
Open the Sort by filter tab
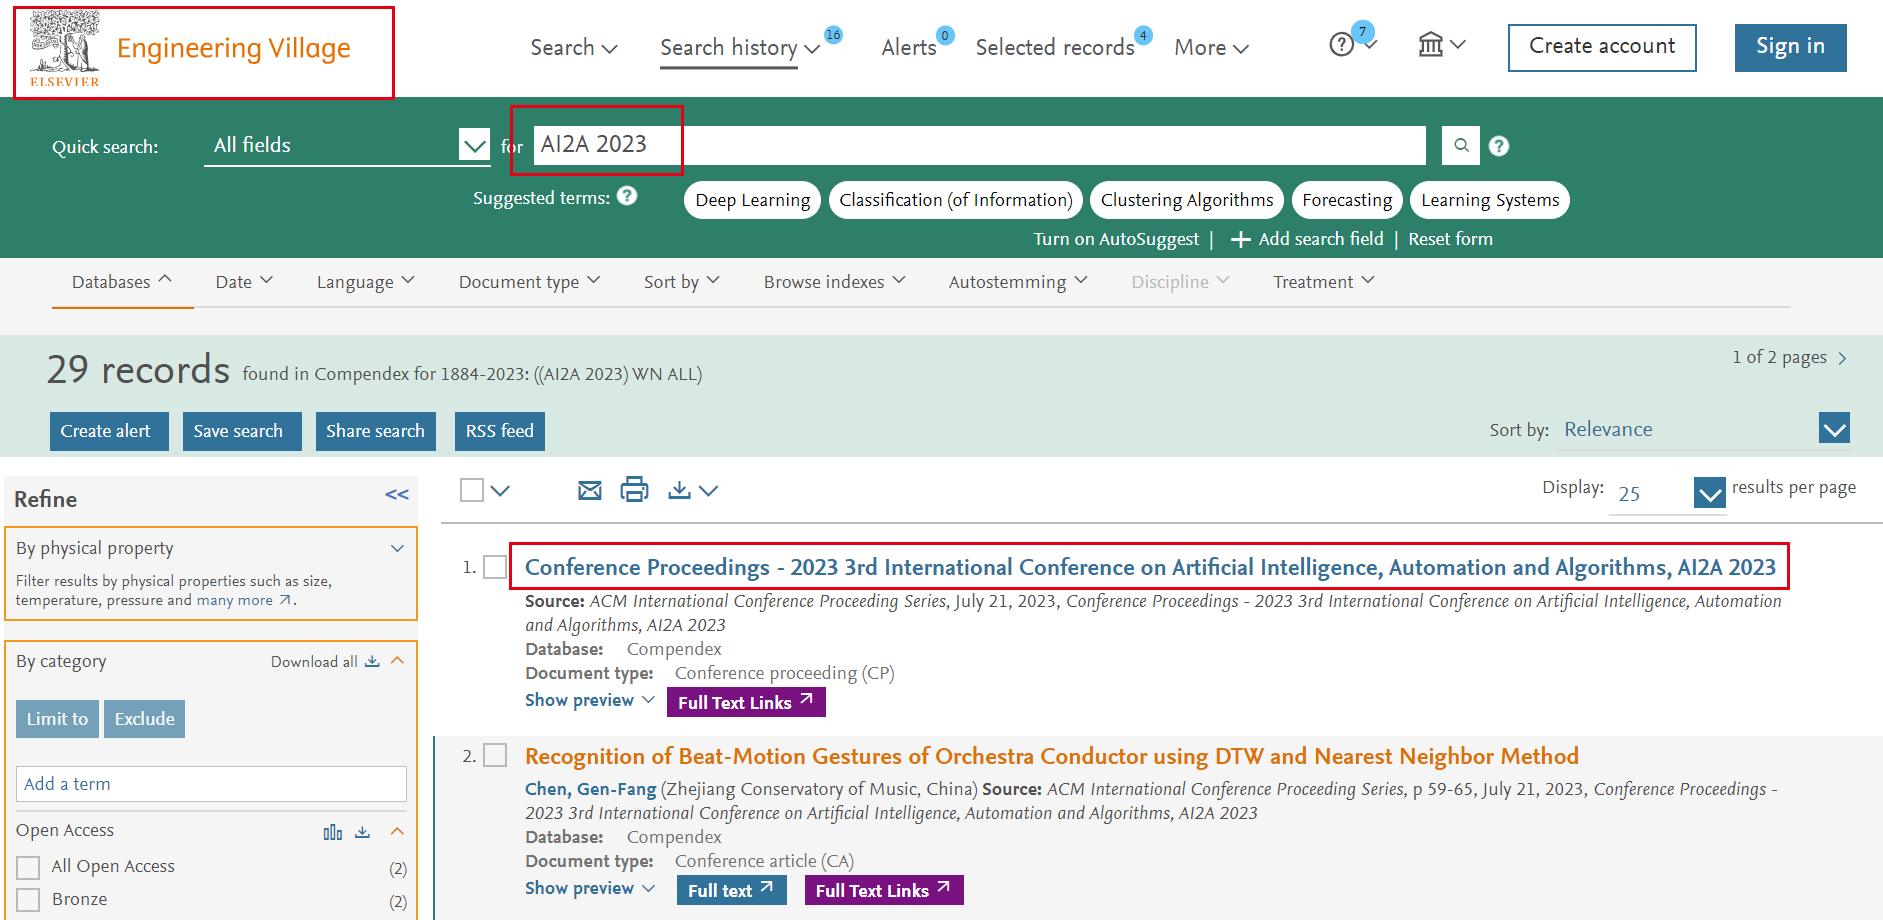point(682,282)
